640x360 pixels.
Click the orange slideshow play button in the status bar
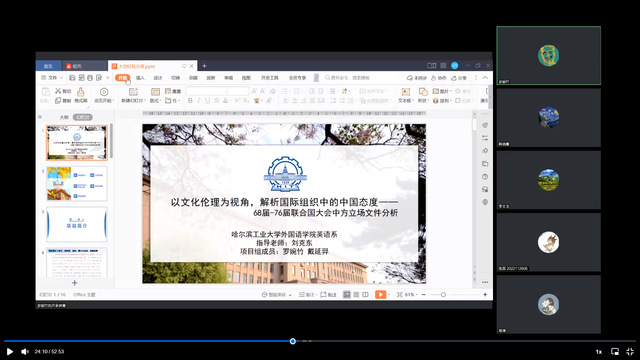[x=380, y=294]
